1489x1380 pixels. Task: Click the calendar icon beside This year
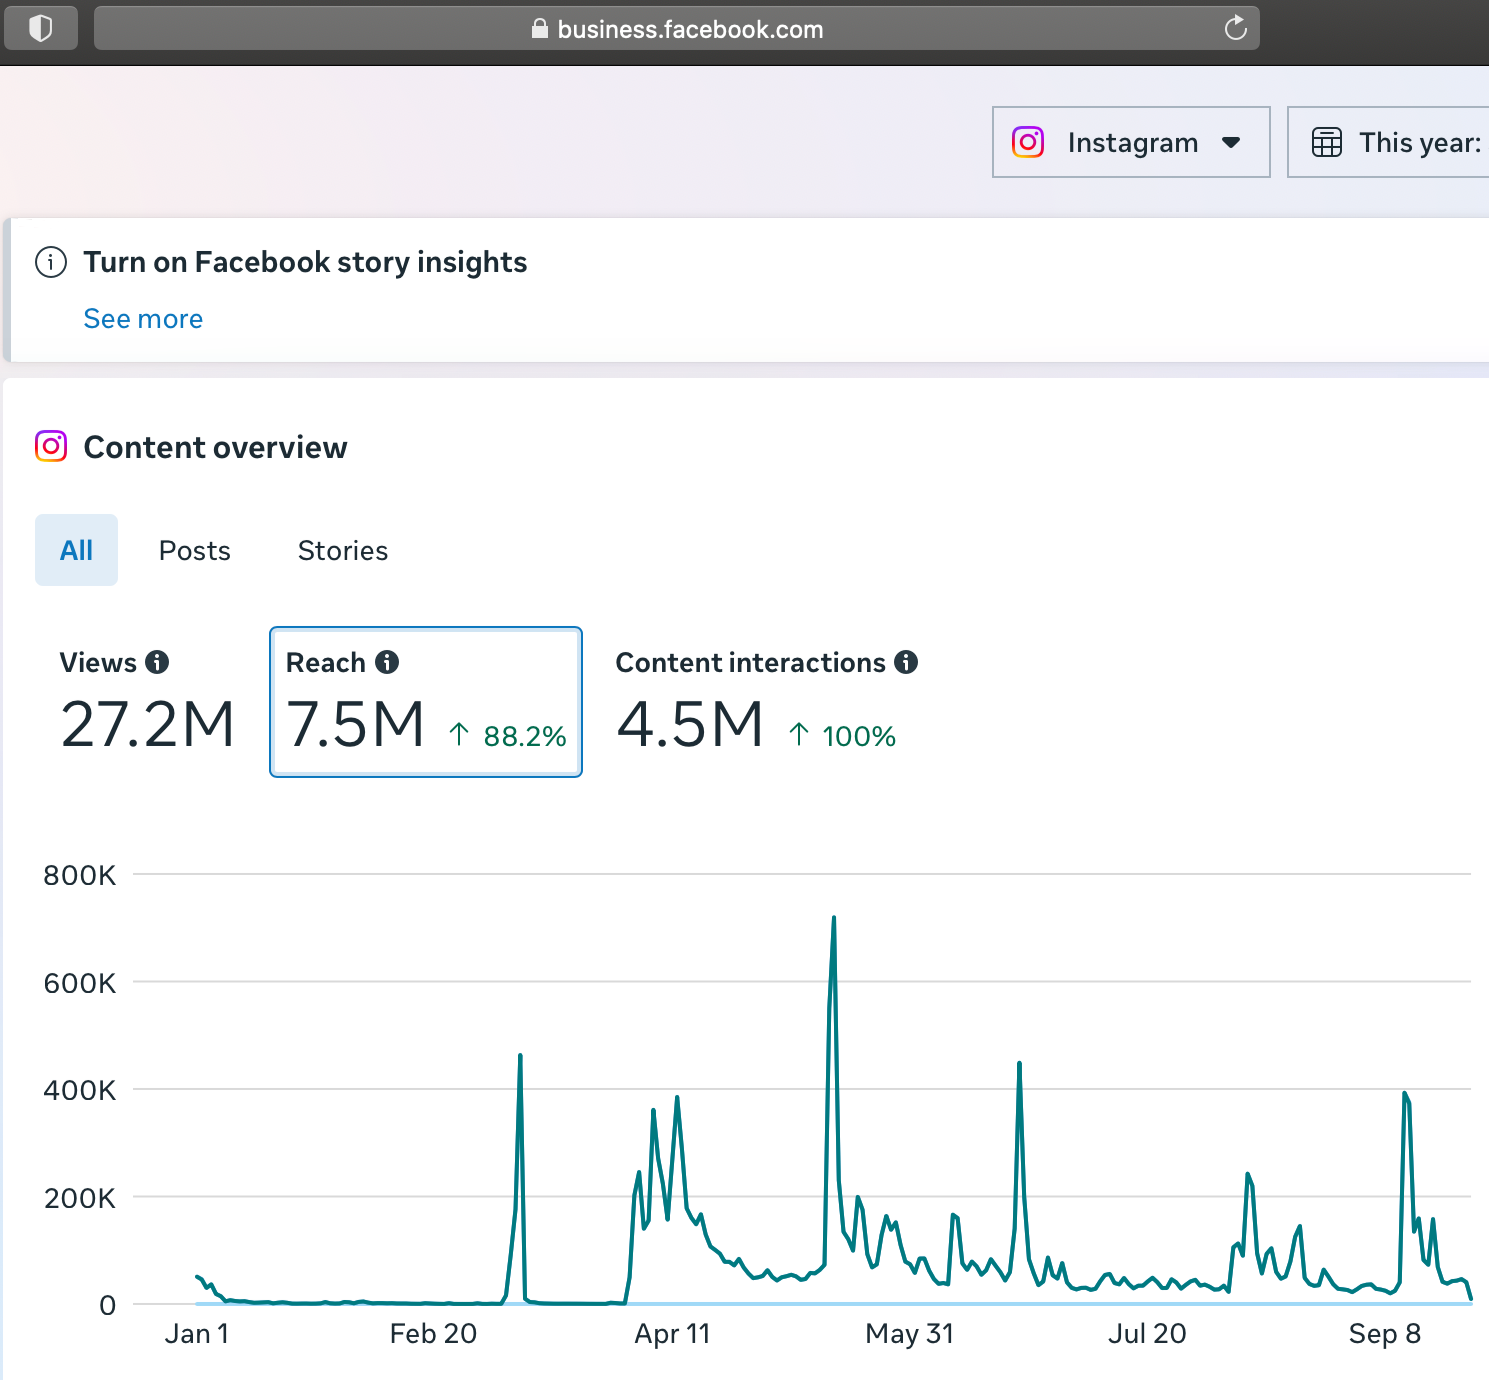1326,142
